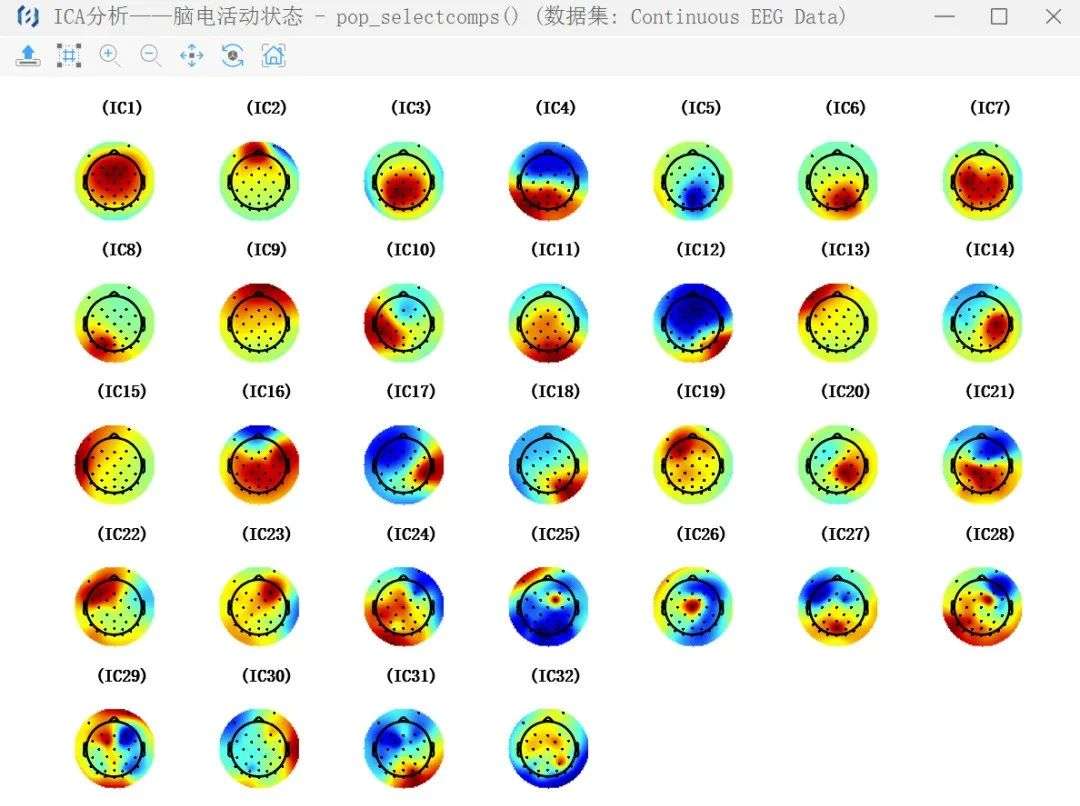Select the IC21 component topography
This screenshot has height=806, width=1080.
click(982, 465)
